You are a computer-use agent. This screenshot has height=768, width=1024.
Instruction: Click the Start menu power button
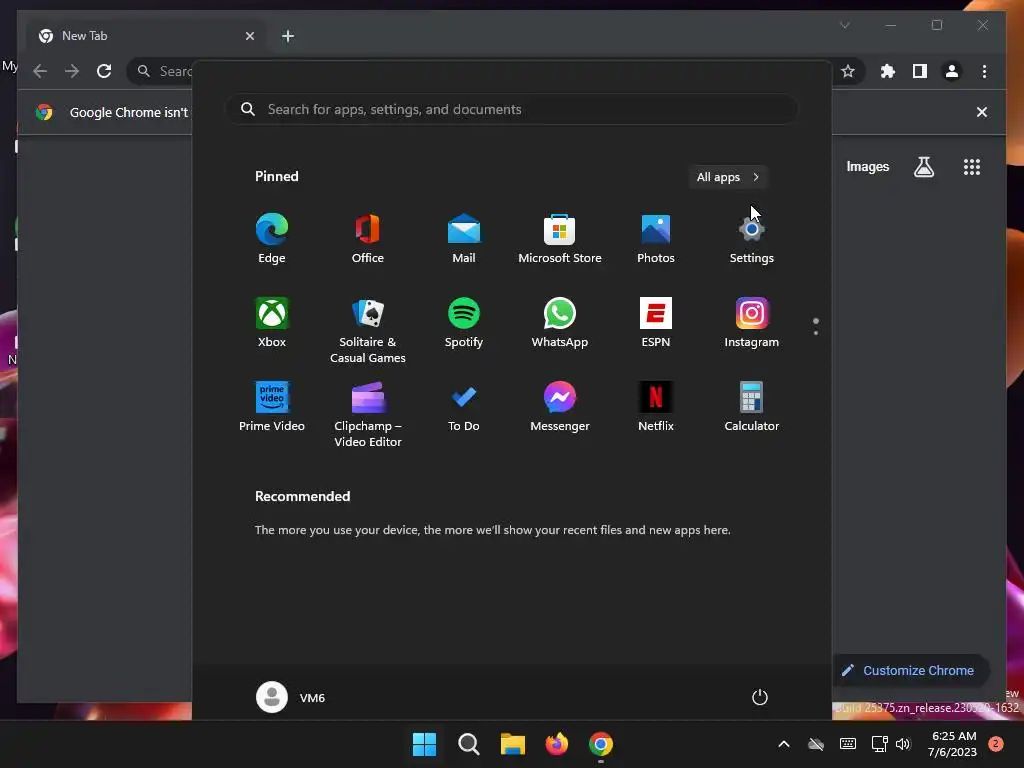[760, 697]
